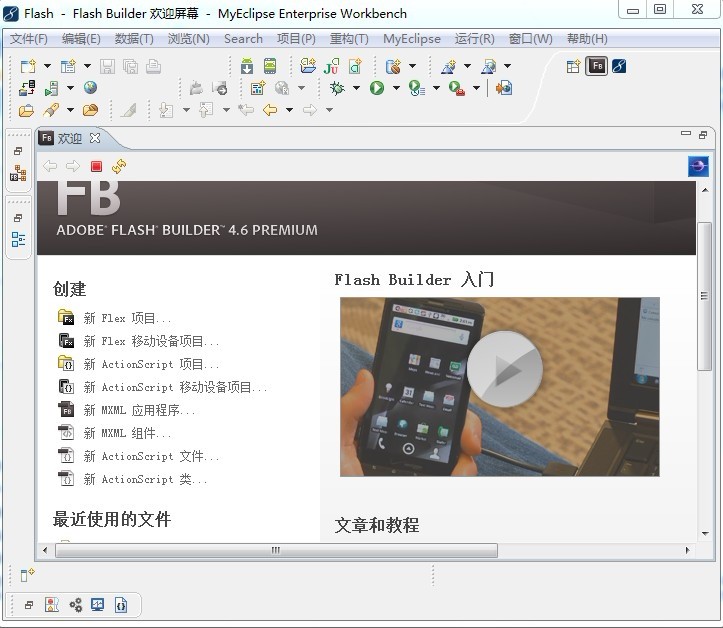Click the Search flashlight icon
This screenshot has width=723, height=628.
[51, 110]
